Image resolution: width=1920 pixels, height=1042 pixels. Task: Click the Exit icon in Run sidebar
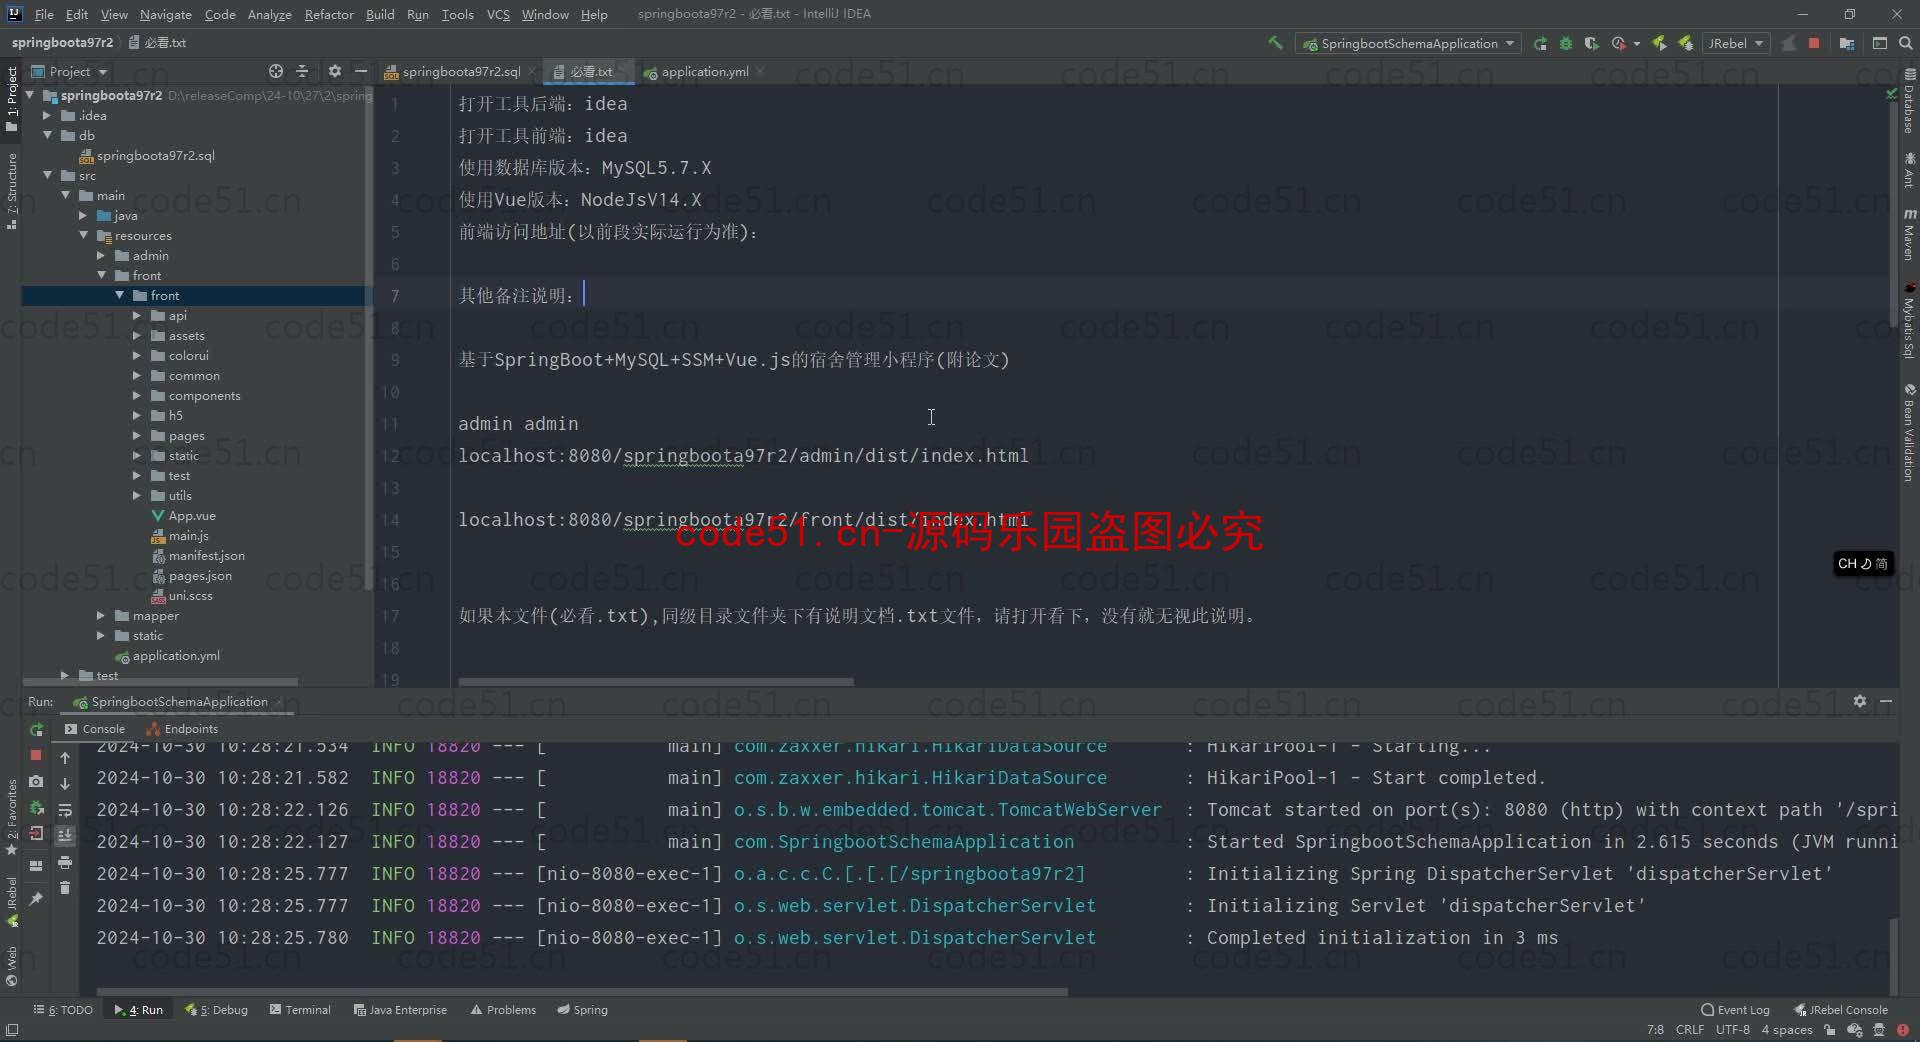pos(36,833)
